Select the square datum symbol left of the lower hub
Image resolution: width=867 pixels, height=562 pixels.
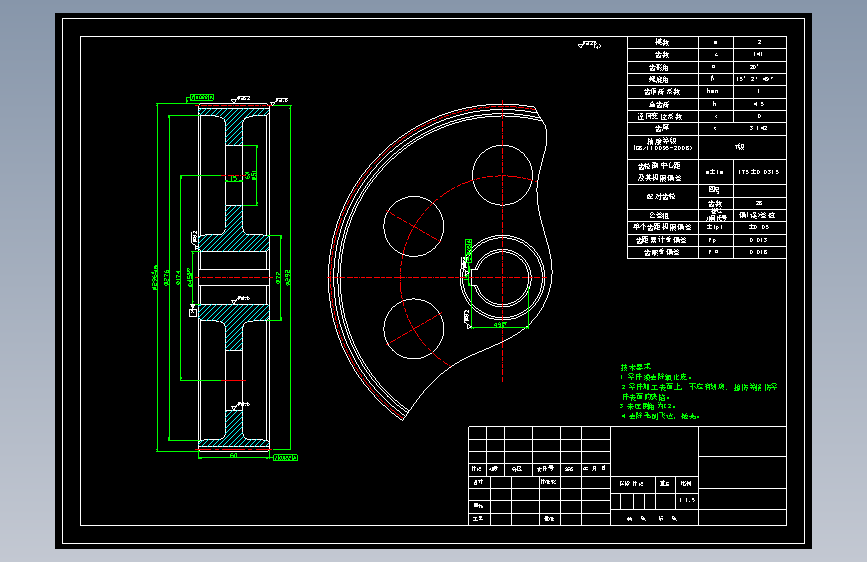coord(193,313)
